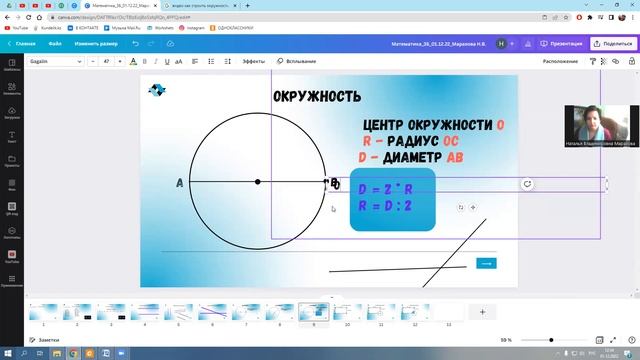
Task: Toggle bulleted list formatting
Action: point(211,61)
